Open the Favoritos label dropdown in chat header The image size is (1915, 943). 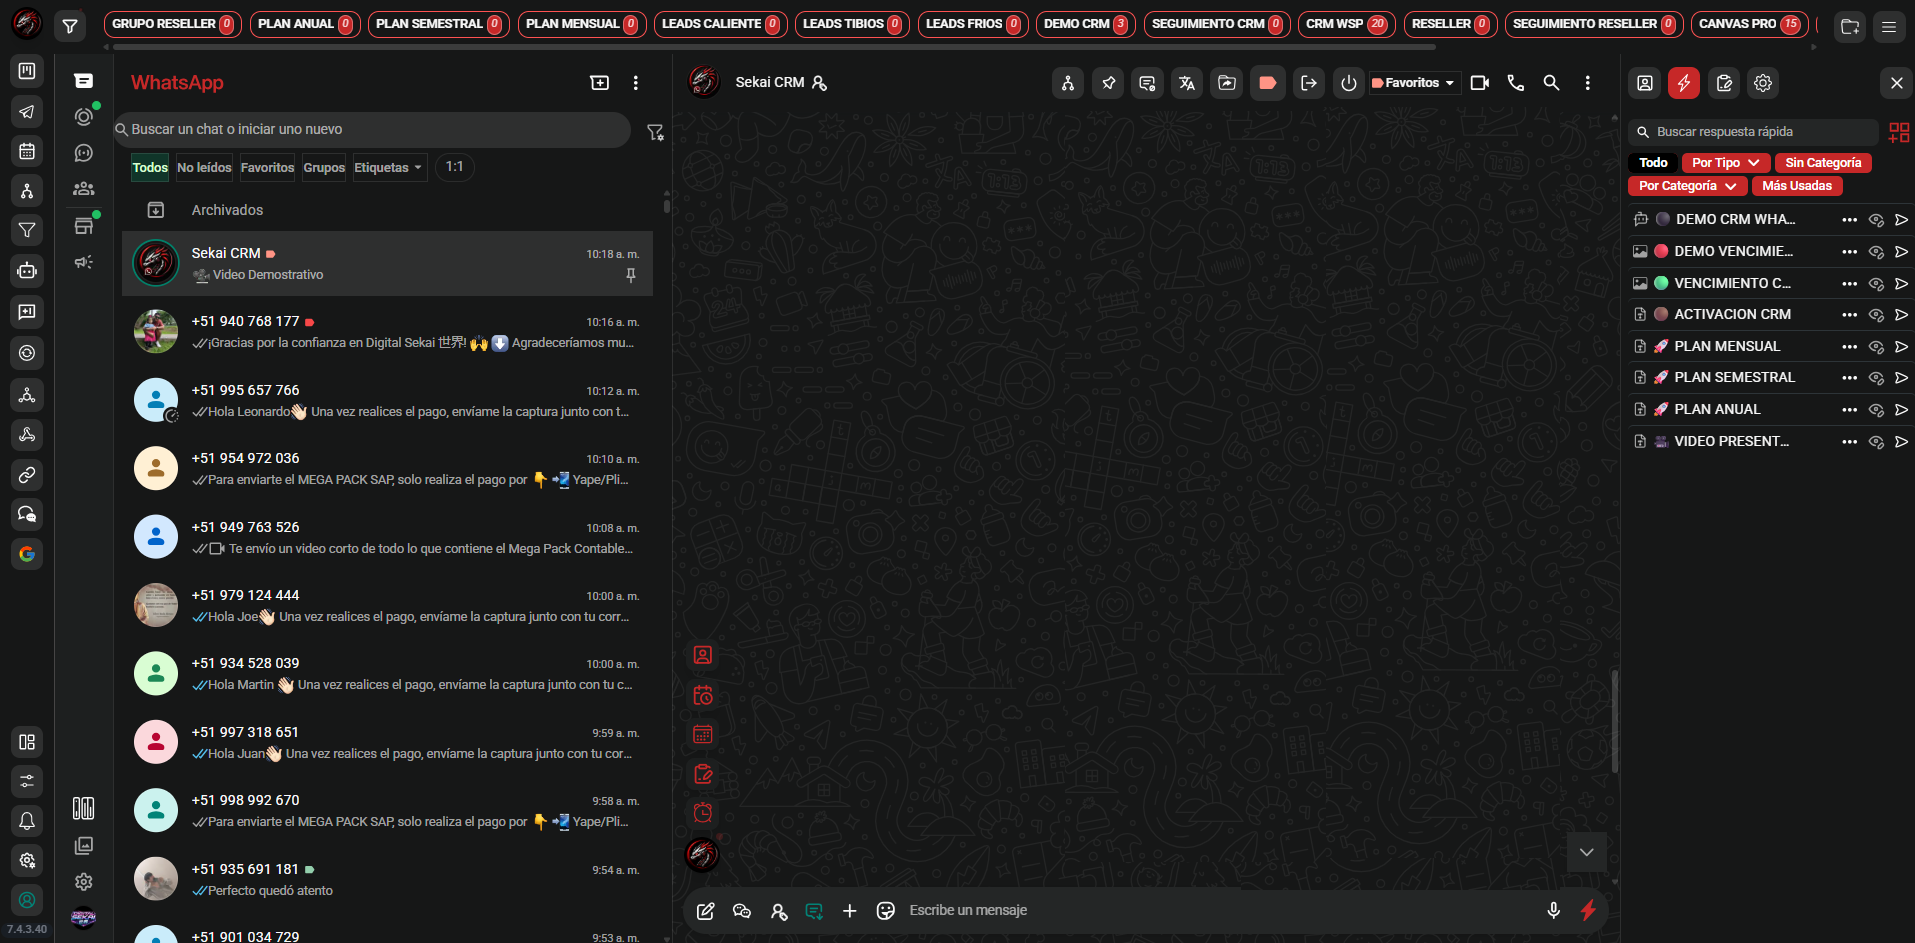pyautogui.click(x=1413, y=83)
